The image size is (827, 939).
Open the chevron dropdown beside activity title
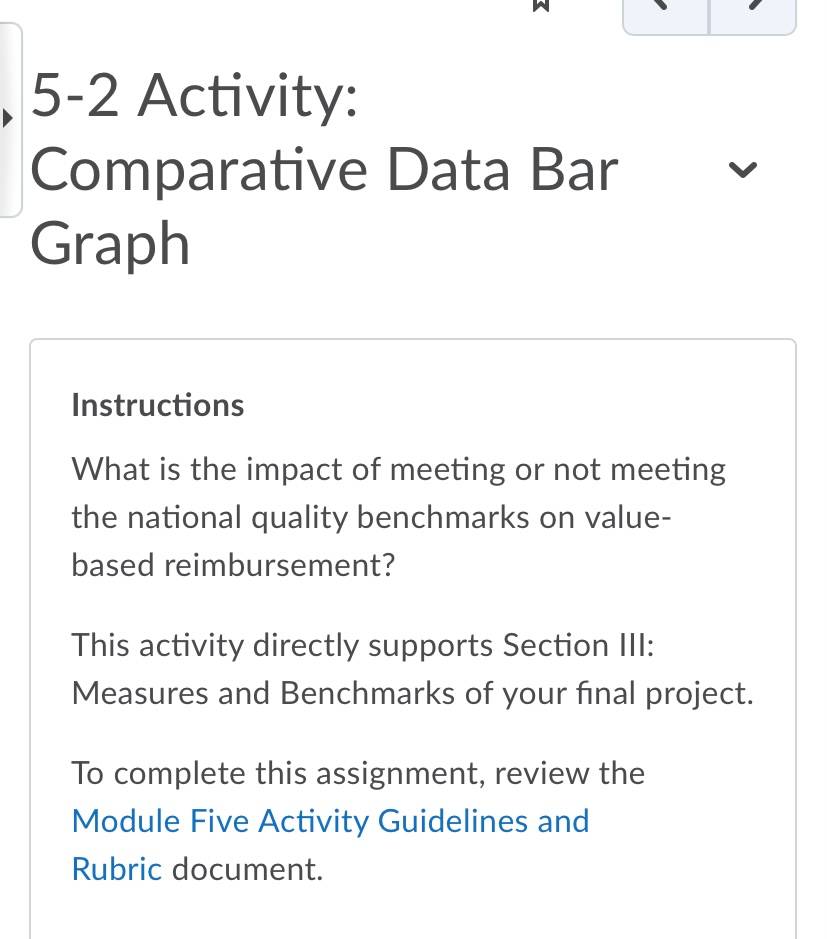click(743, 170)
